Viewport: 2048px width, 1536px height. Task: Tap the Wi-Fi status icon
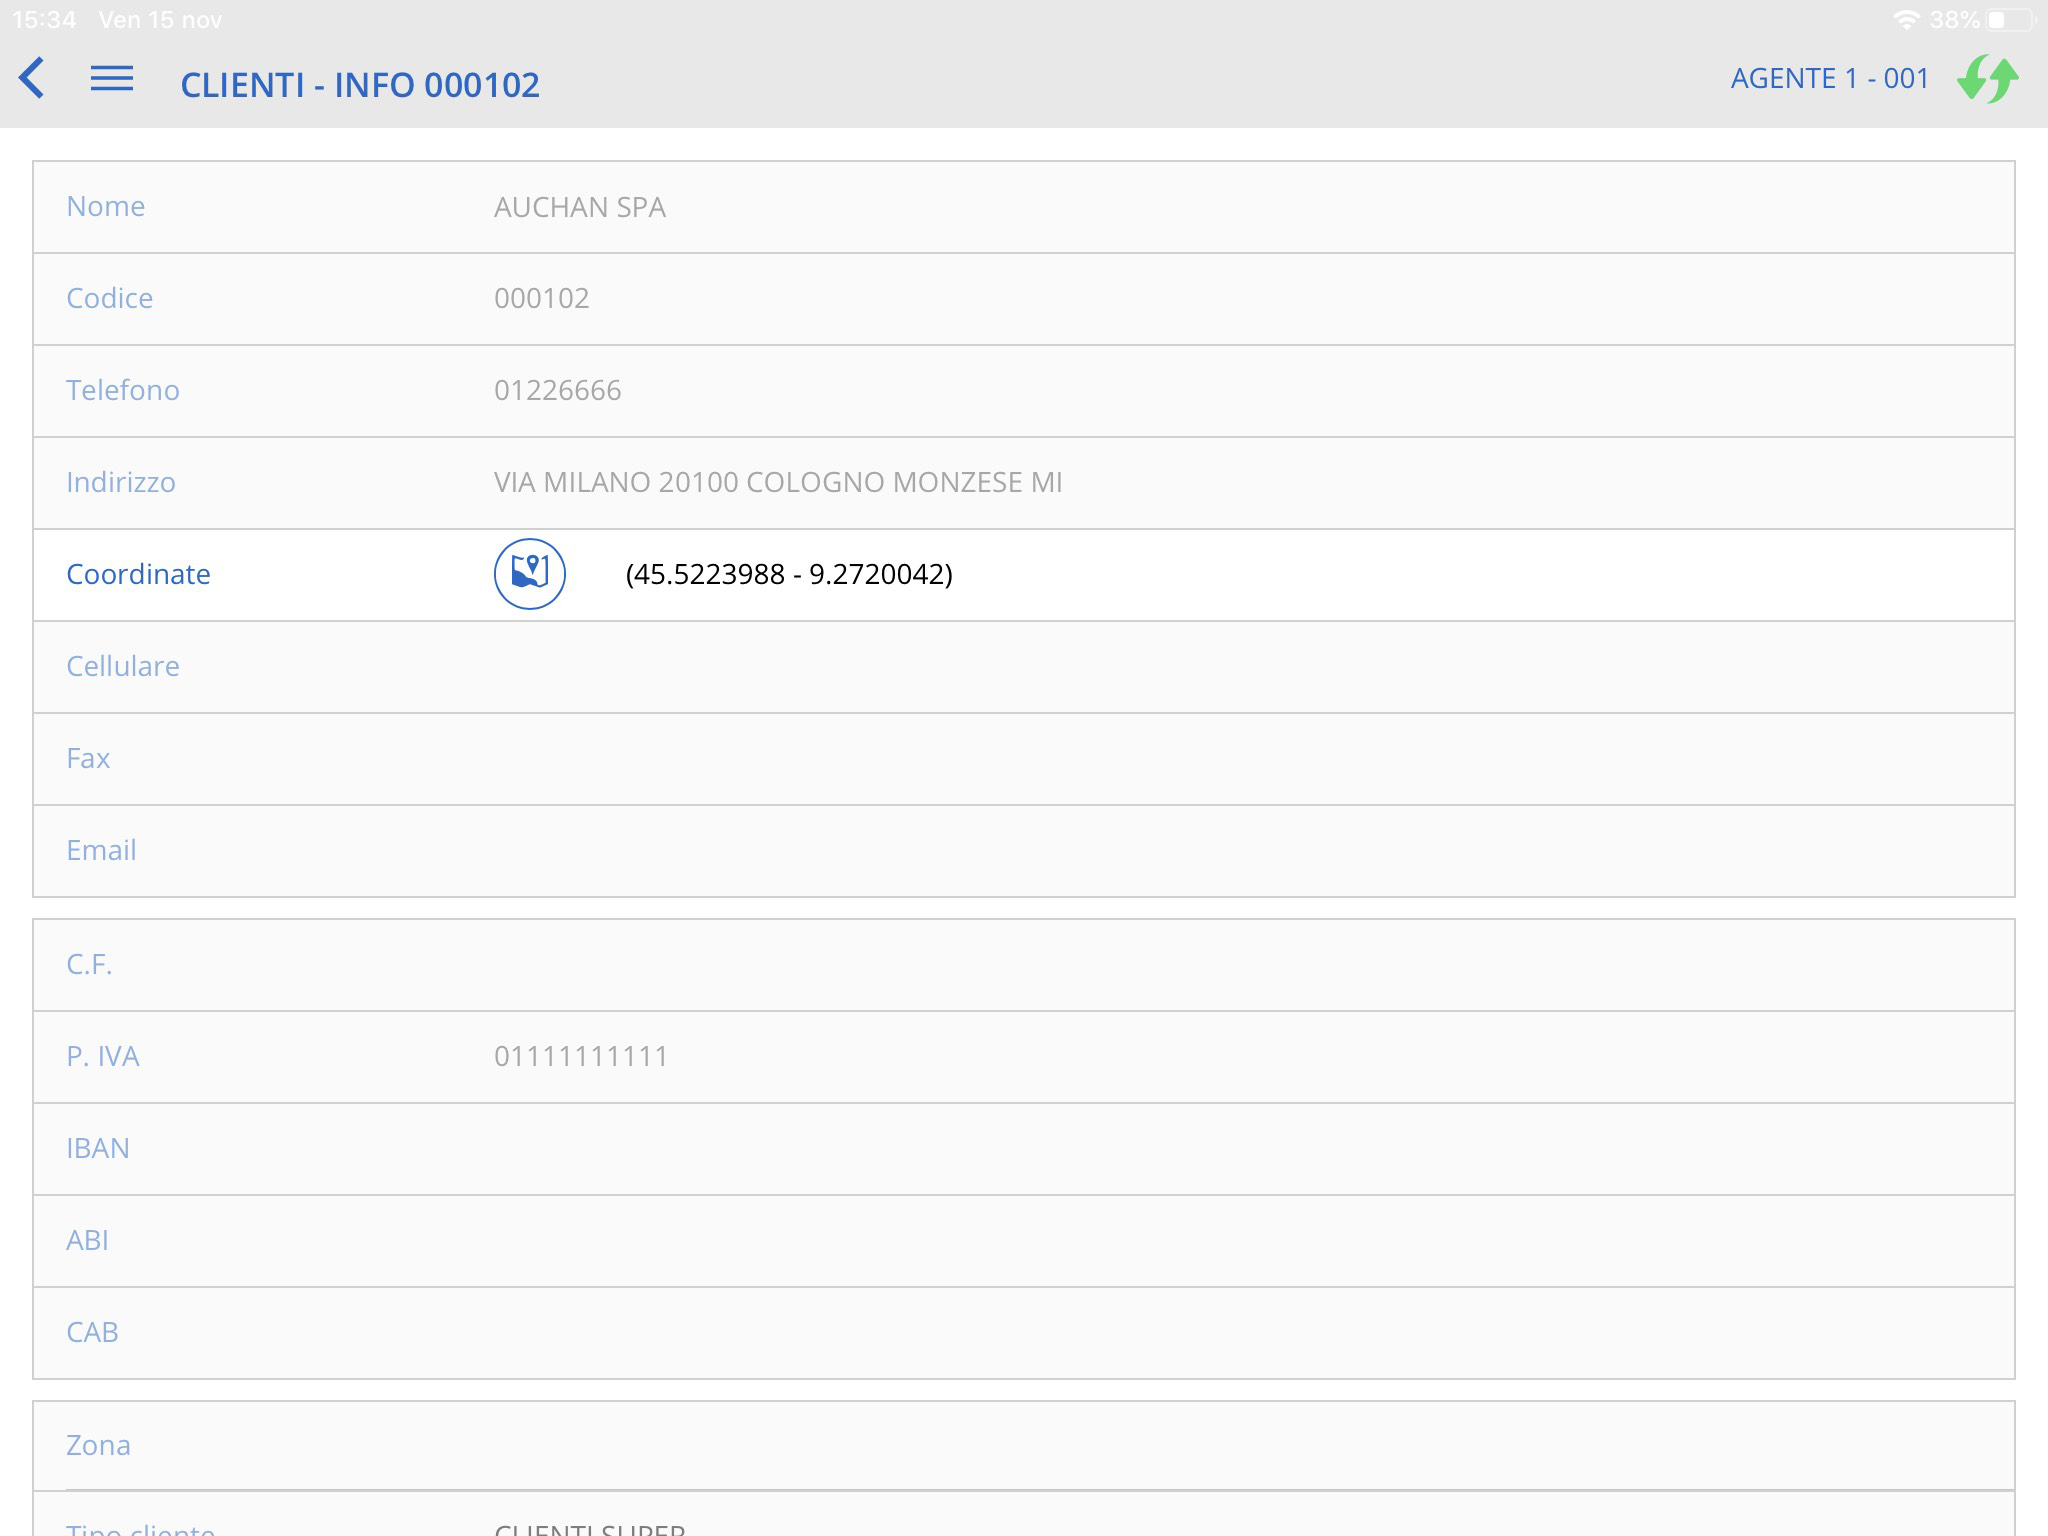coord(1906,19)
